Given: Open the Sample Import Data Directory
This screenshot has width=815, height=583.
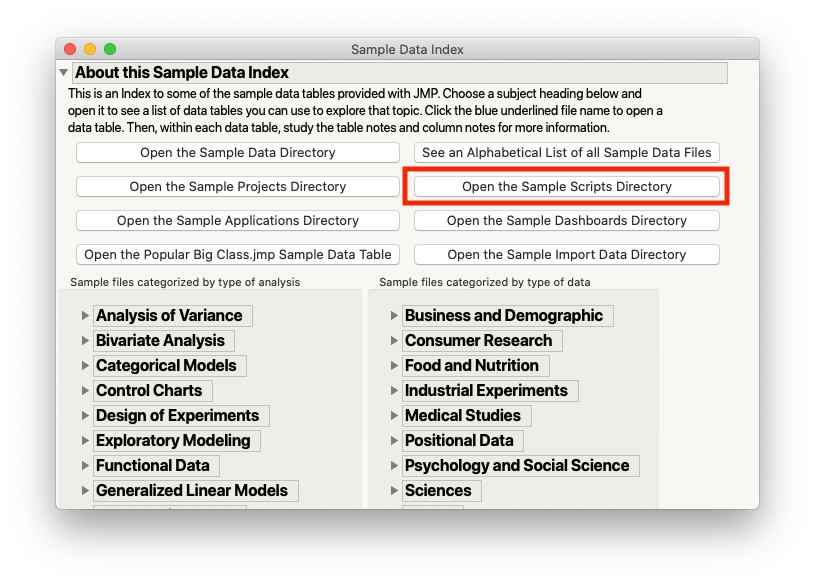Looking at the screenshot, I should tap(566, 255).
